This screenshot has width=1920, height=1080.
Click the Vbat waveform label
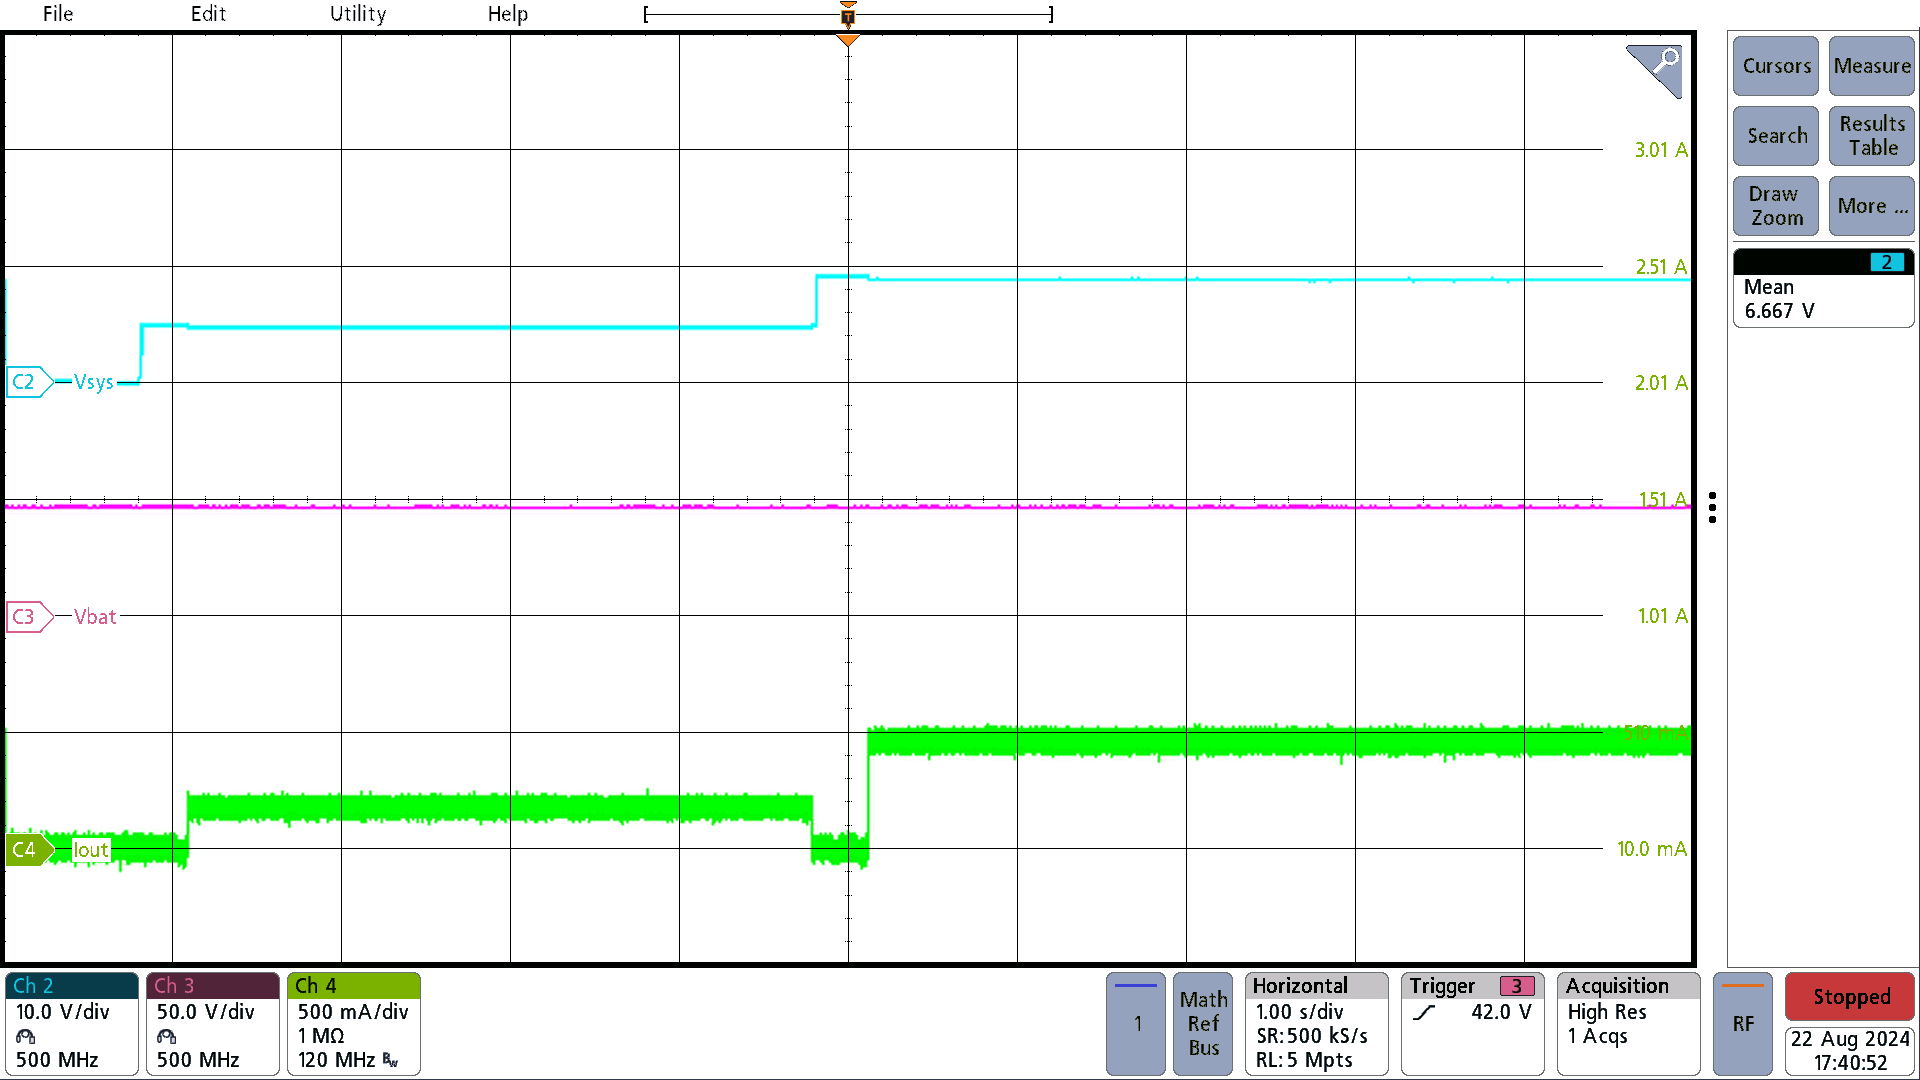[x=95, y=617]
